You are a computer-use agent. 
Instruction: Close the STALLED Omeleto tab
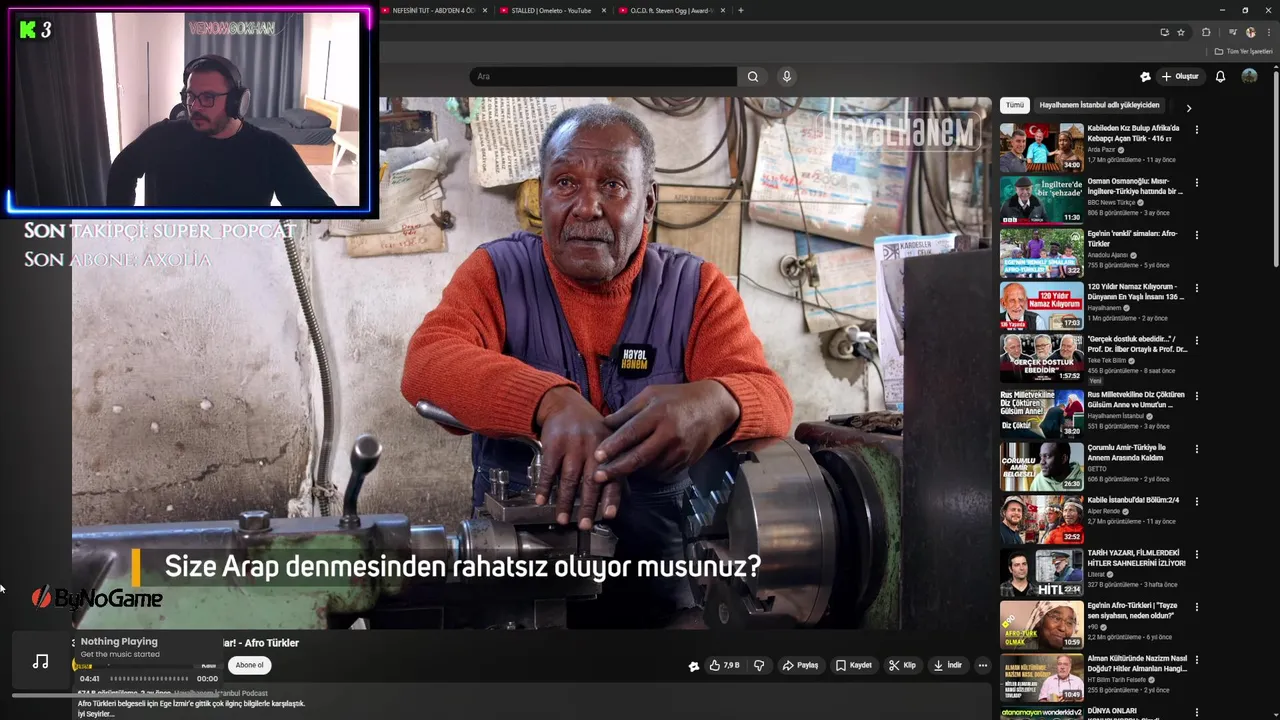[604, 10]
